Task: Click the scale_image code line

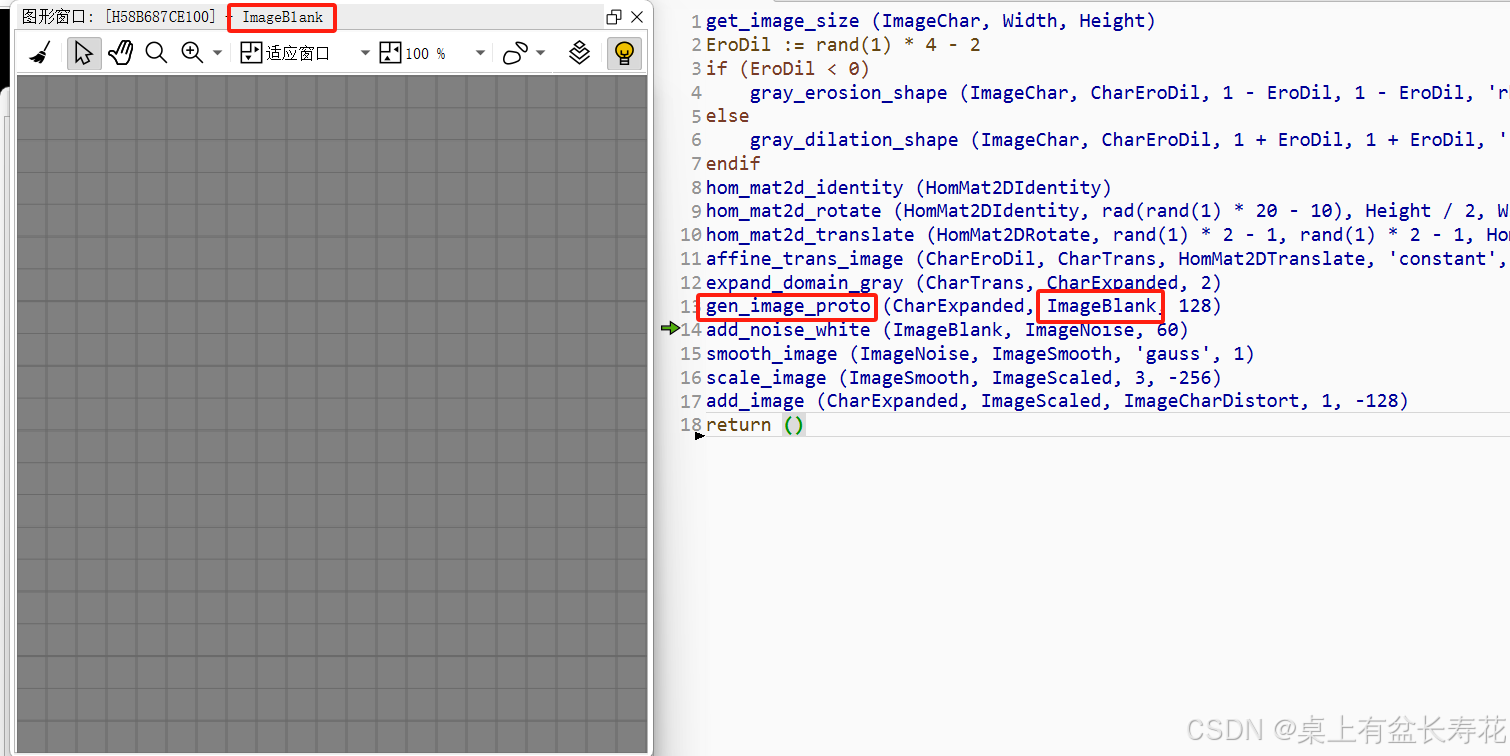Action: tap(963, 378)
